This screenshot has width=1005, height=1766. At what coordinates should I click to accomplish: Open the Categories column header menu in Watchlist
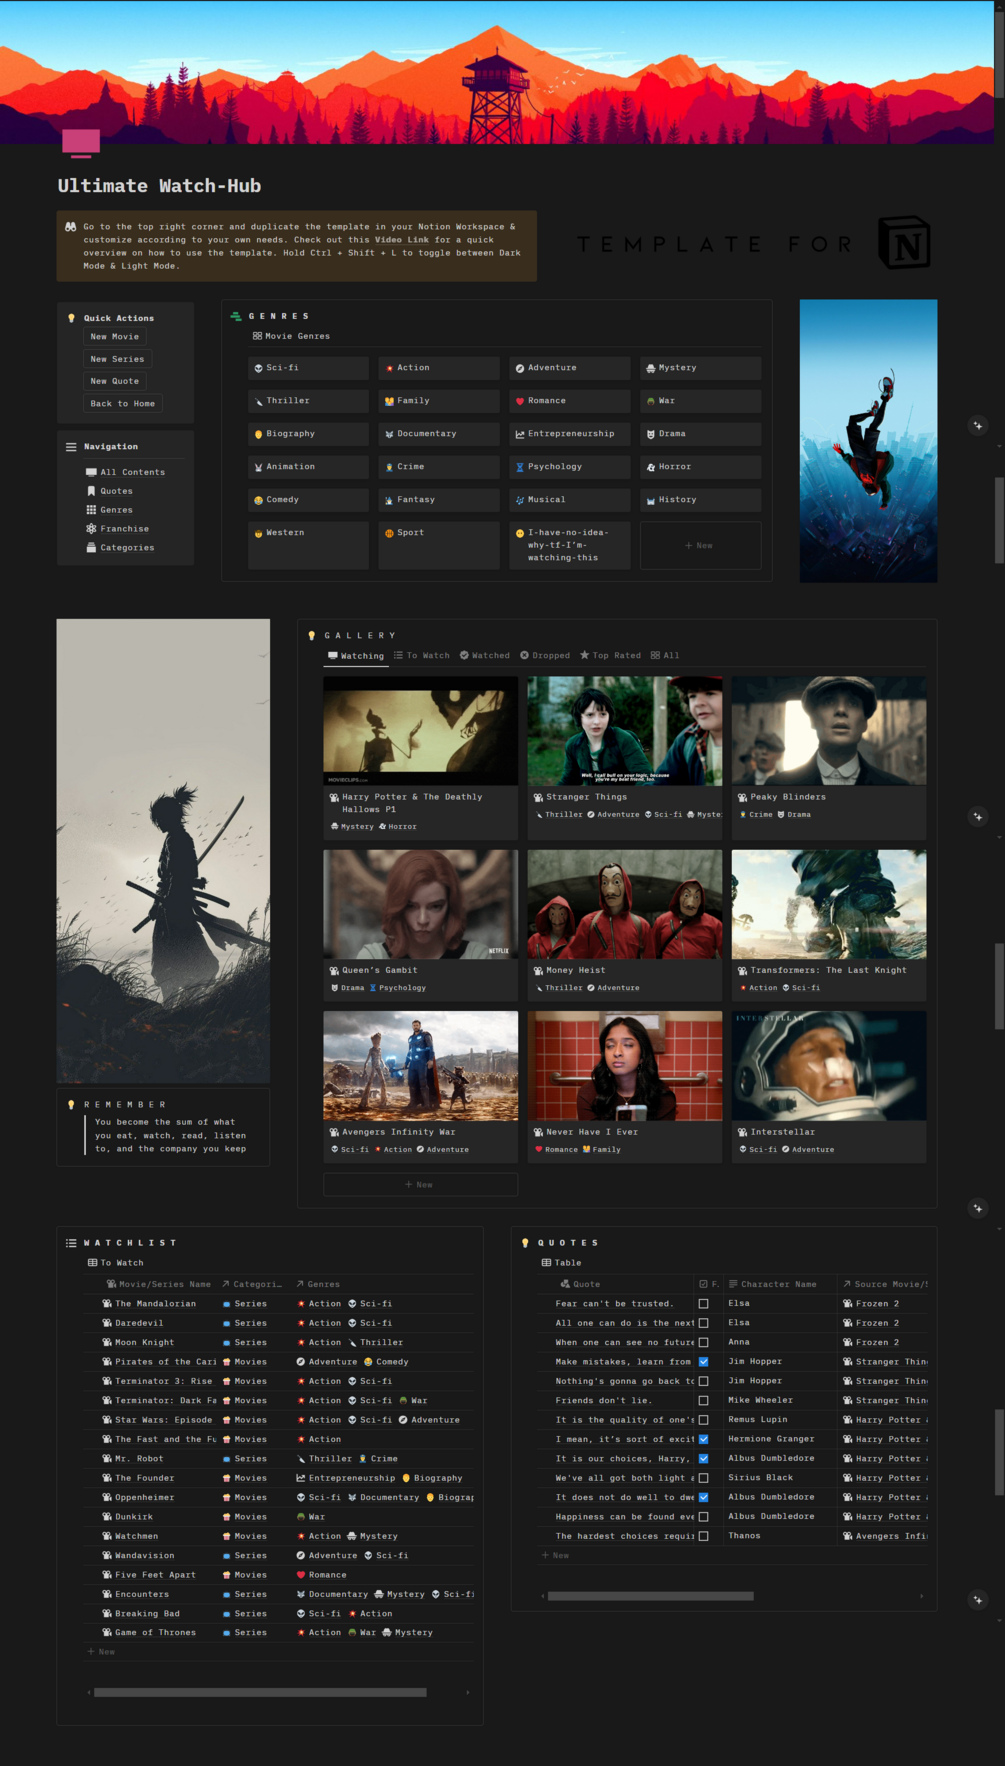pos(252,1284)
